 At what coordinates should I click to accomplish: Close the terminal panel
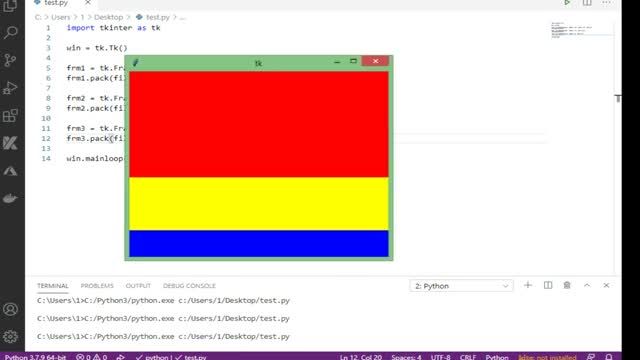point(607,285)
